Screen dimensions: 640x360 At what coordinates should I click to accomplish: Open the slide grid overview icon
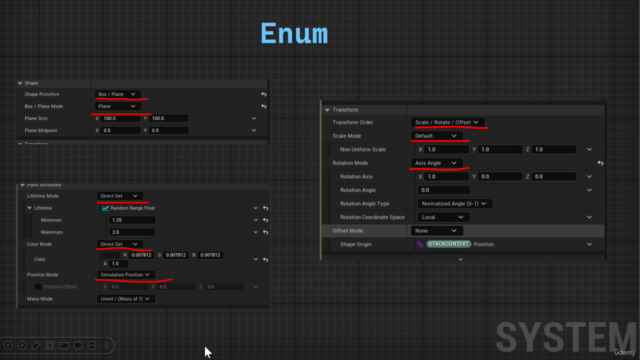pyautogui.click(x=50, y=345)
